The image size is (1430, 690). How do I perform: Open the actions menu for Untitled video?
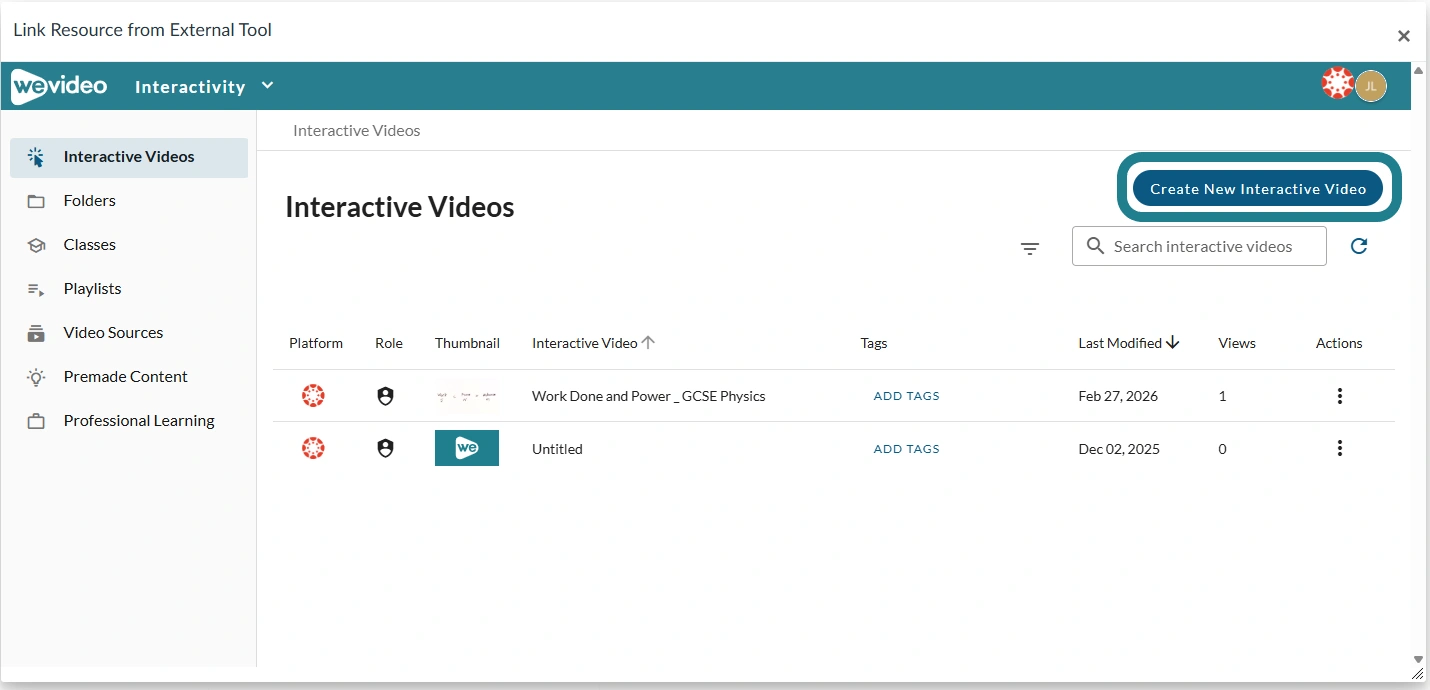1339,448
